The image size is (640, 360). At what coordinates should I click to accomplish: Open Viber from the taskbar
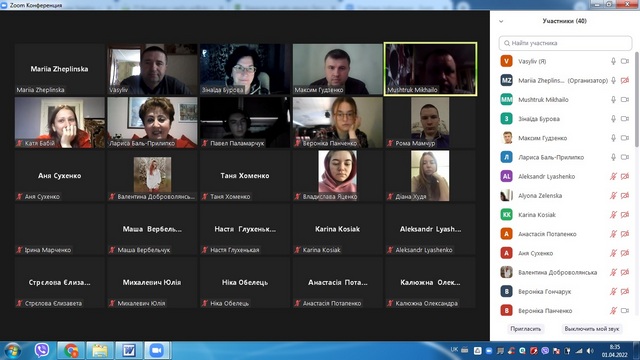click(42, 350)
